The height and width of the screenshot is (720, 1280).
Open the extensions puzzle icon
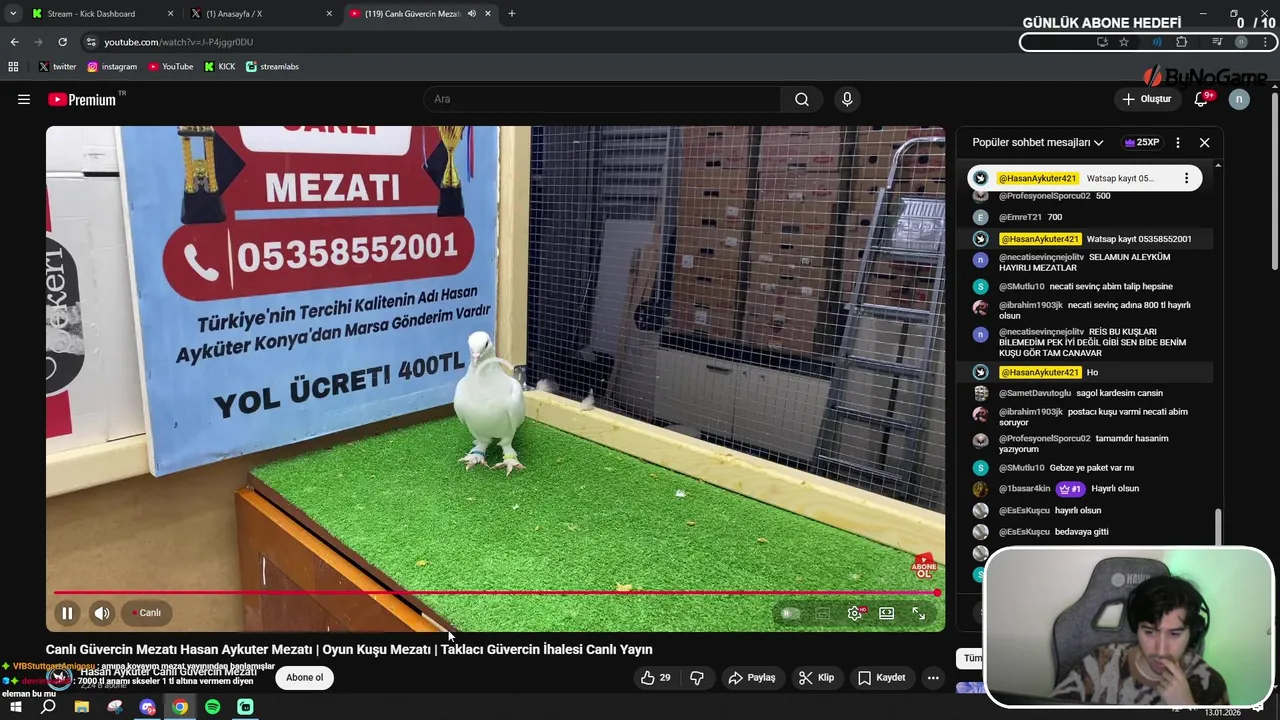(1181, 42)
